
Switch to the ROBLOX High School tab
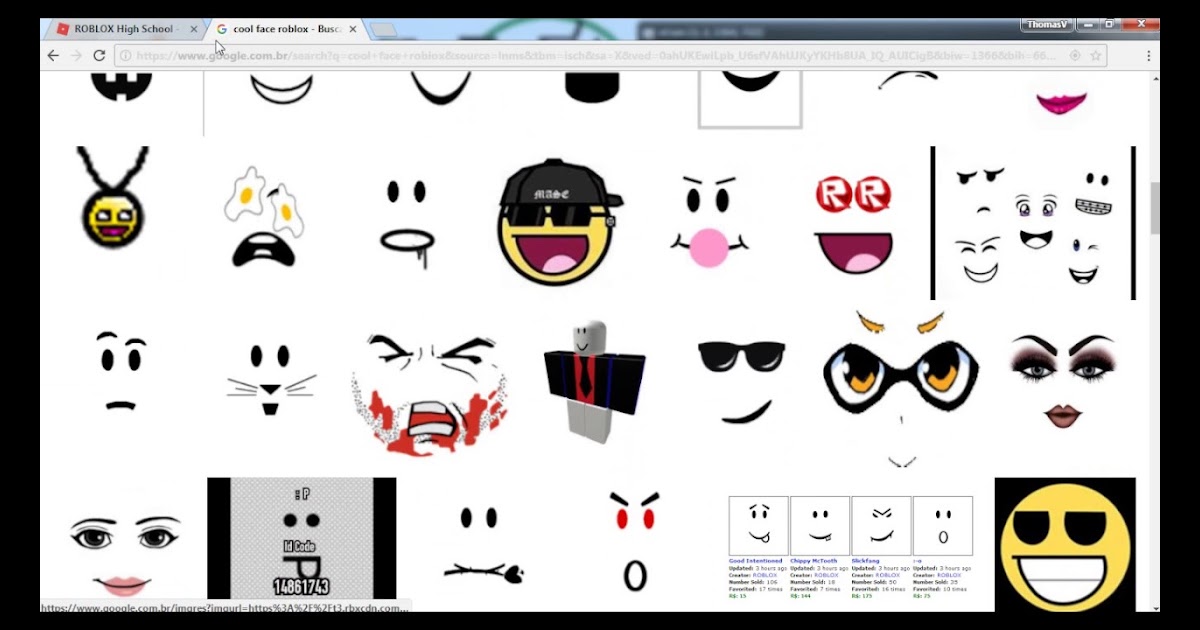123,29
